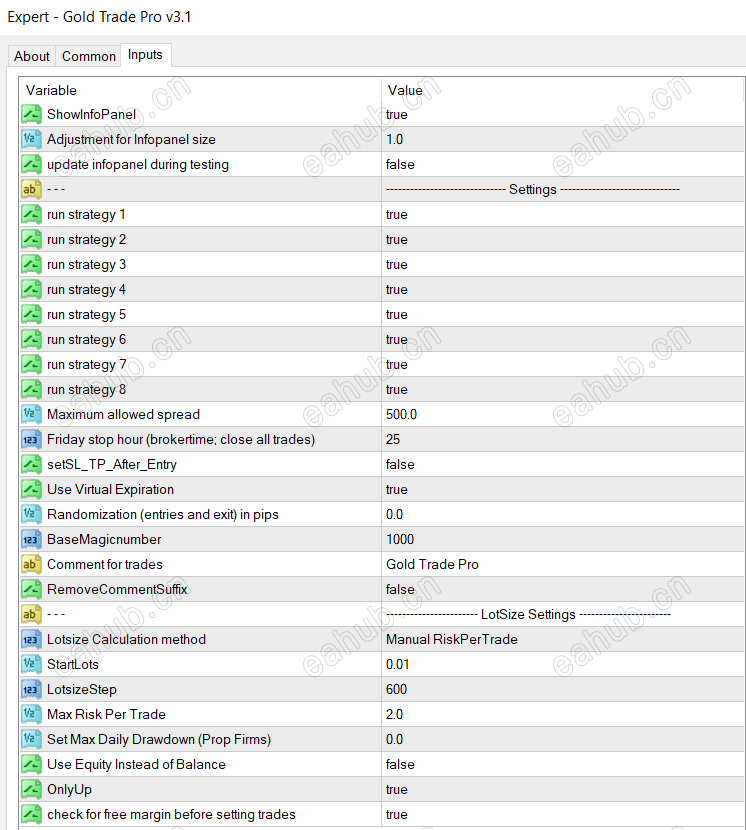Click the Variable column header
Screen dimensions: 746x830
[x=200, y=90]
